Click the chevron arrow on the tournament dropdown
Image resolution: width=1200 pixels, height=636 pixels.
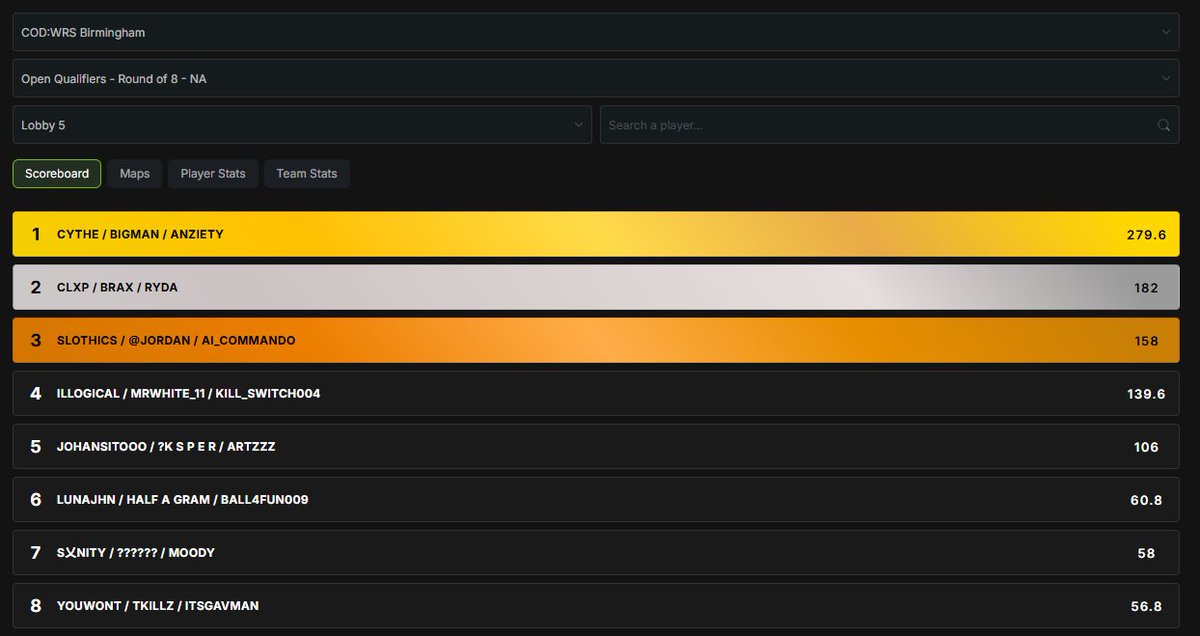(x=1166, y=32)
